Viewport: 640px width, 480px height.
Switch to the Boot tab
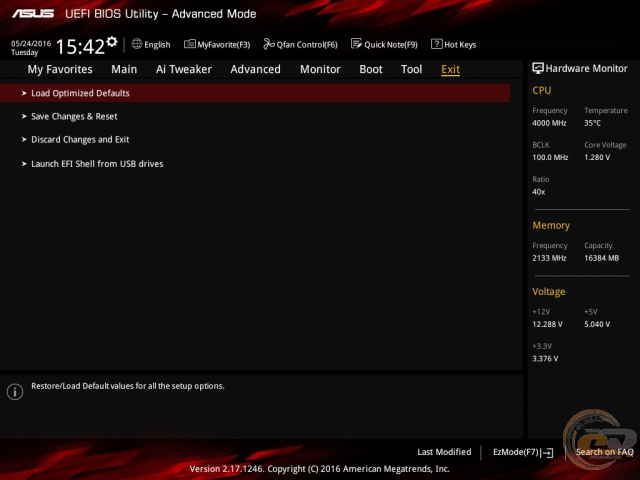click(371, 69)
